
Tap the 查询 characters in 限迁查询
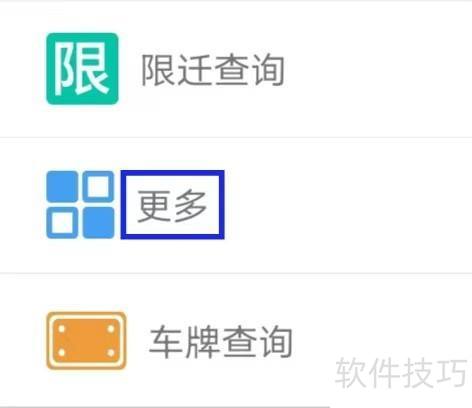(x=249, y=70)
